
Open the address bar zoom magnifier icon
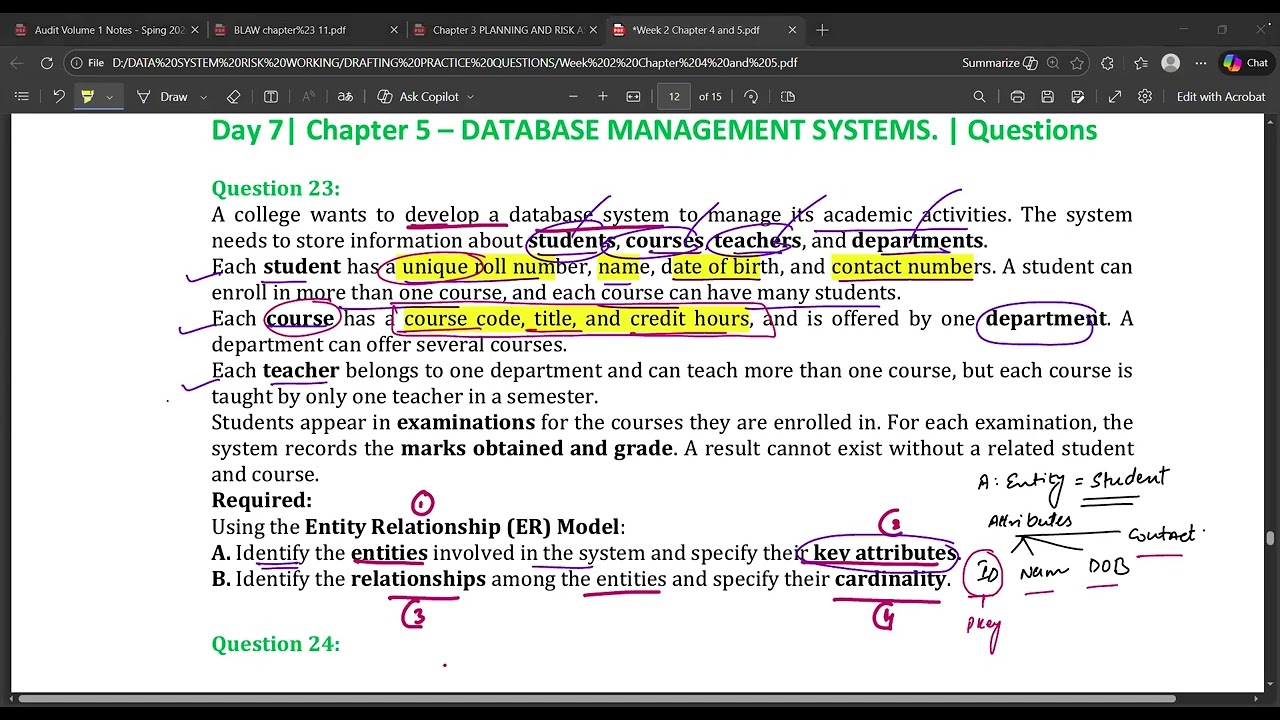pyautogui.click(x=1052, y=63)
